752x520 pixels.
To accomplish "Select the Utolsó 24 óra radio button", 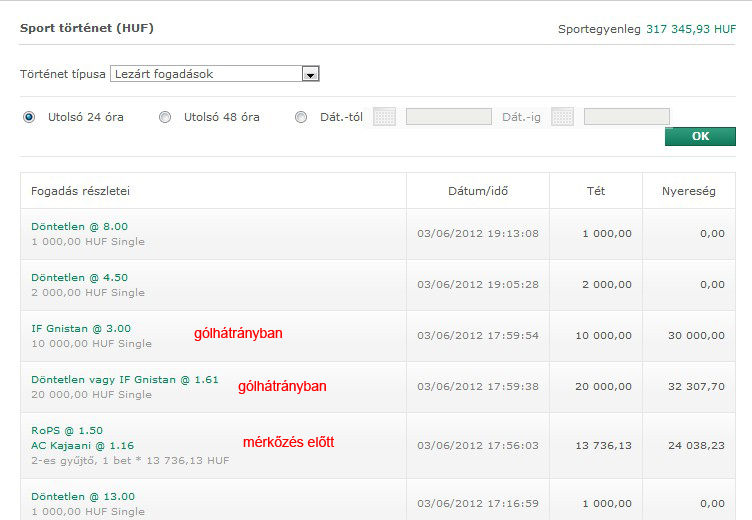I will coord(29,117).
